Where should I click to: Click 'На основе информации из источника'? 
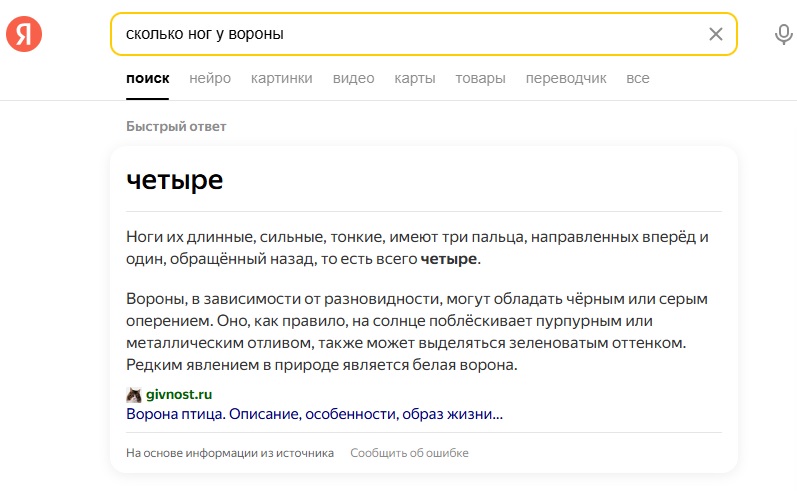[x=230, y=453]
